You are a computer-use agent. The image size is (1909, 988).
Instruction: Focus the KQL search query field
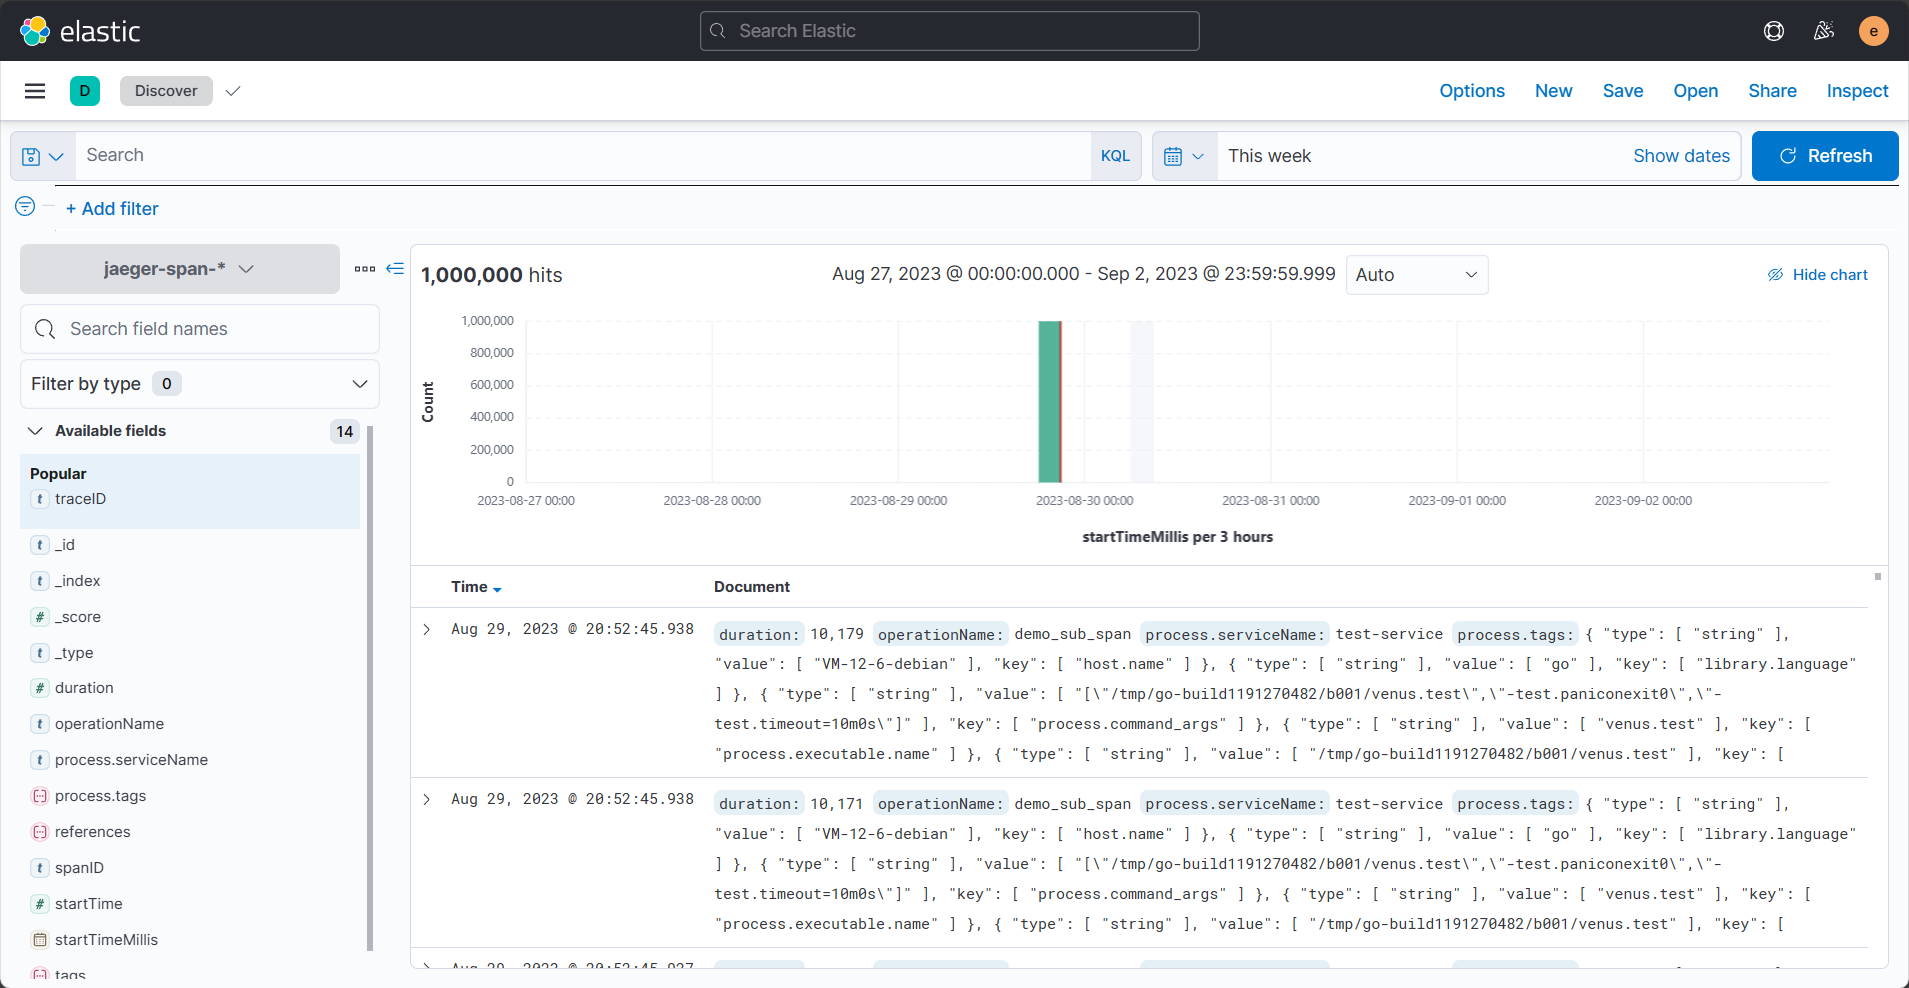pyautogui.click(x=583, y=156)
